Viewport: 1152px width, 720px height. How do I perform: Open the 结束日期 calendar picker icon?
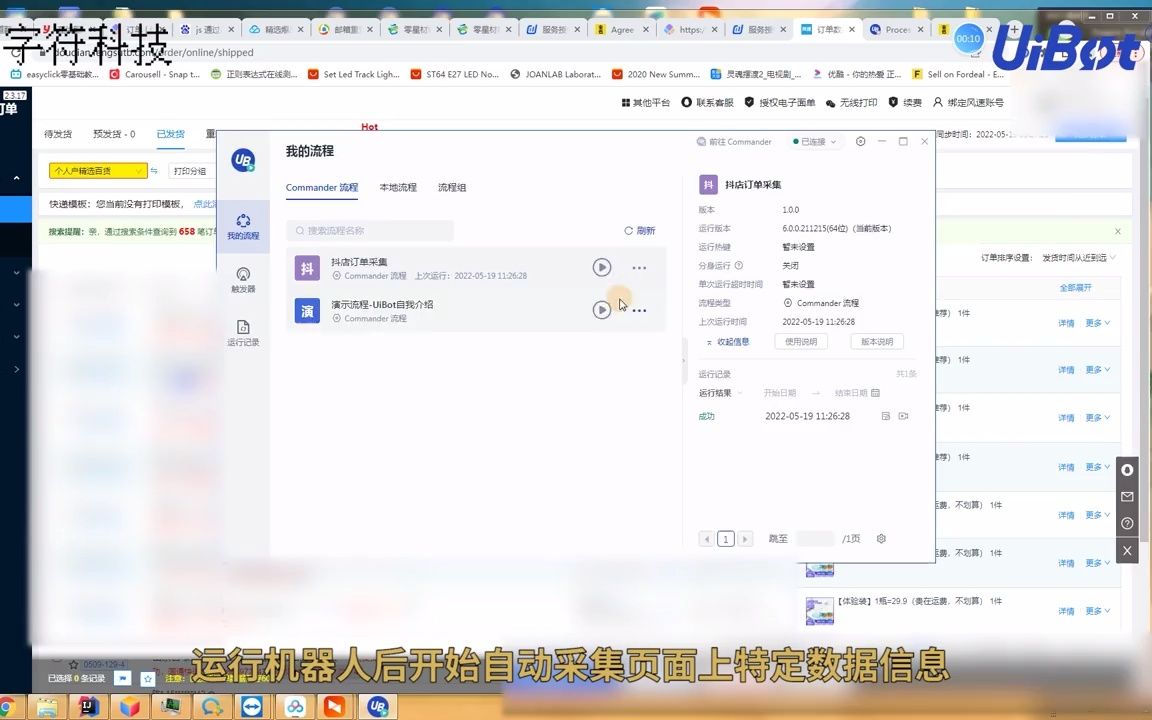pyautogui.click(x=875, y=393)
